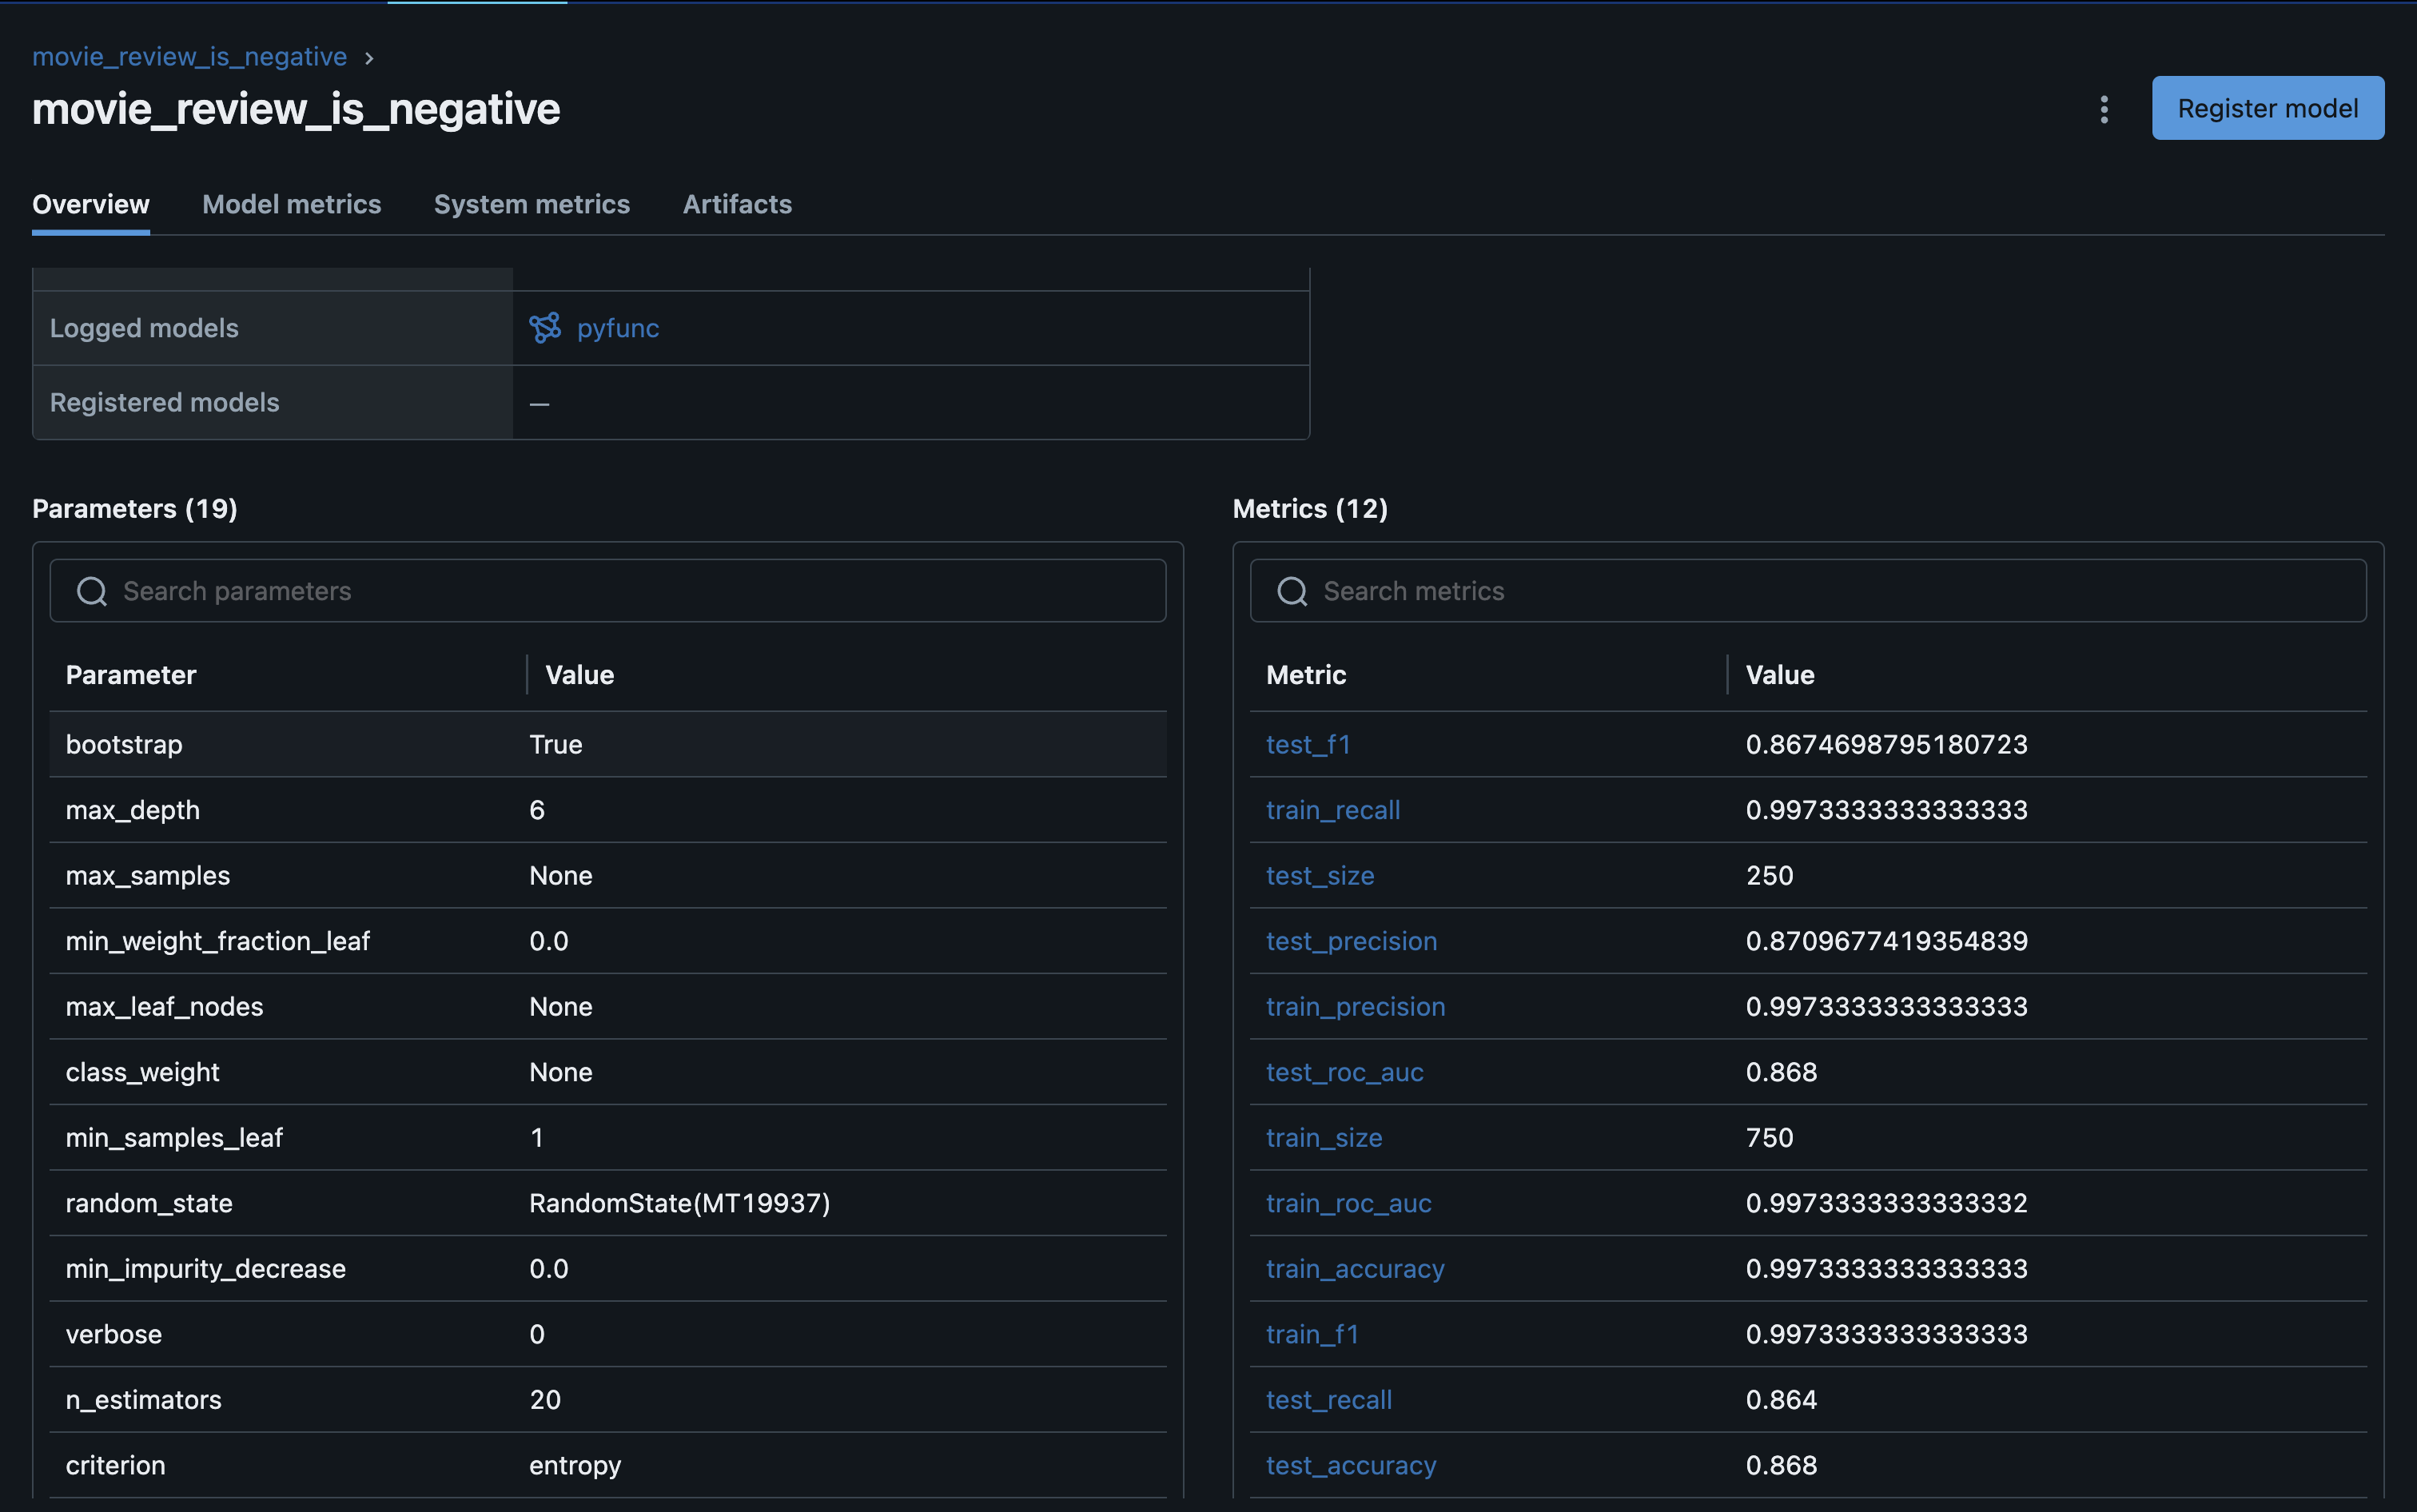The height and width of the screenshot is (1512, 2417).
Task: Click the pyfunc model icon
Action: pyautogui.click(x=544, y=328)
